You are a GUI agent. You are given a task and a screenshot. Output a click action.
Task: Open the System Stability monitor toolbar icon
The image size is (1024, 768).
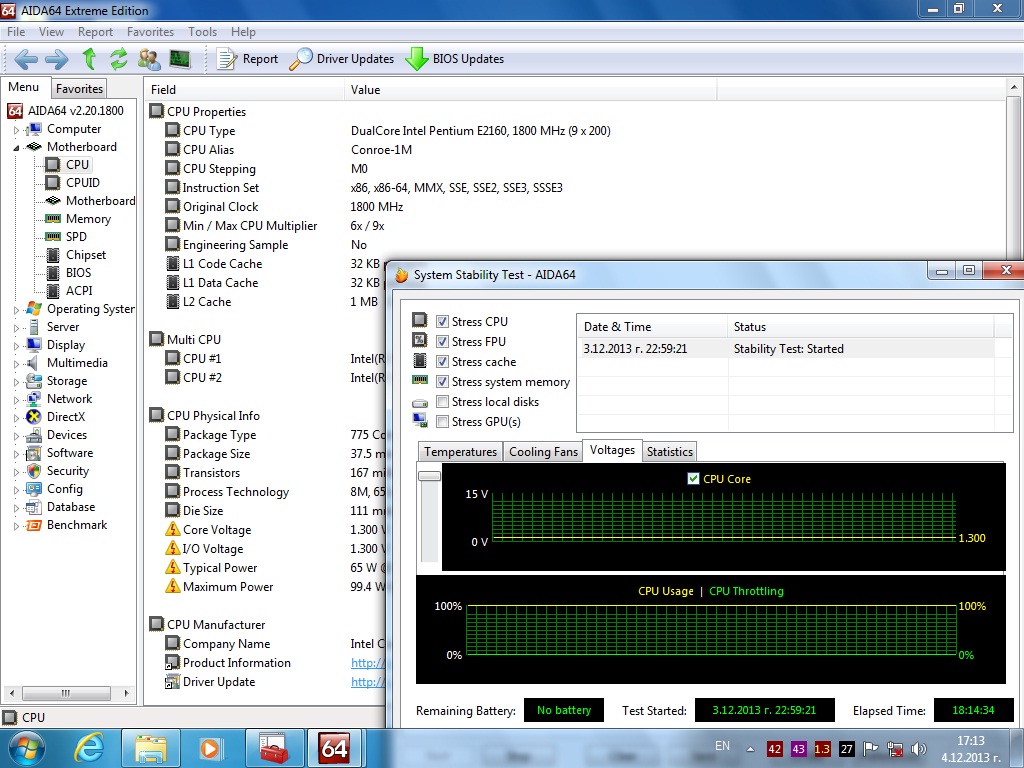pos(180,59)
